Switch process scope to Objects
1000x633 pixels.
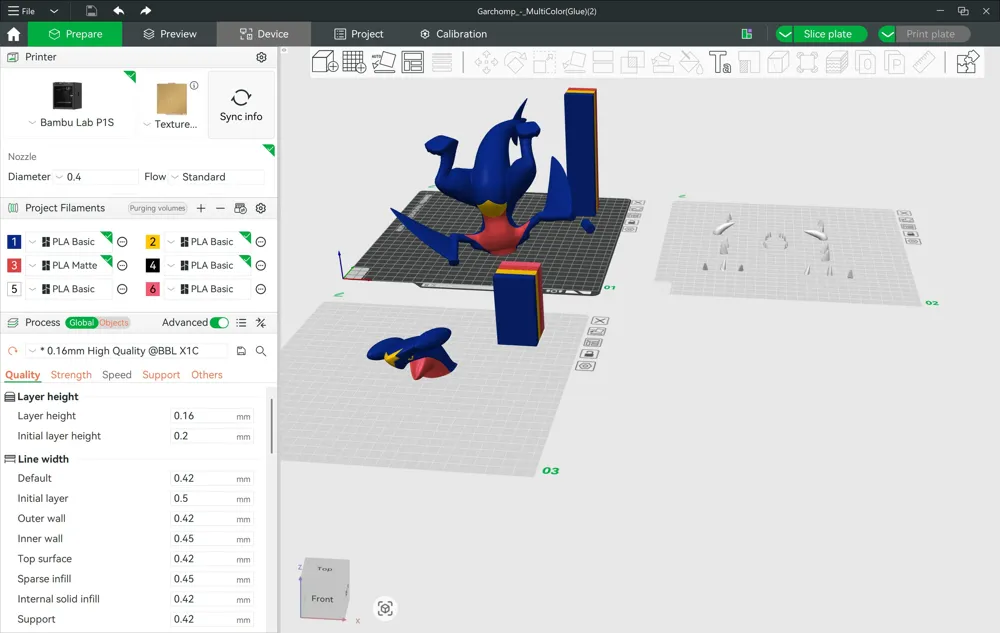pos(114,323)
